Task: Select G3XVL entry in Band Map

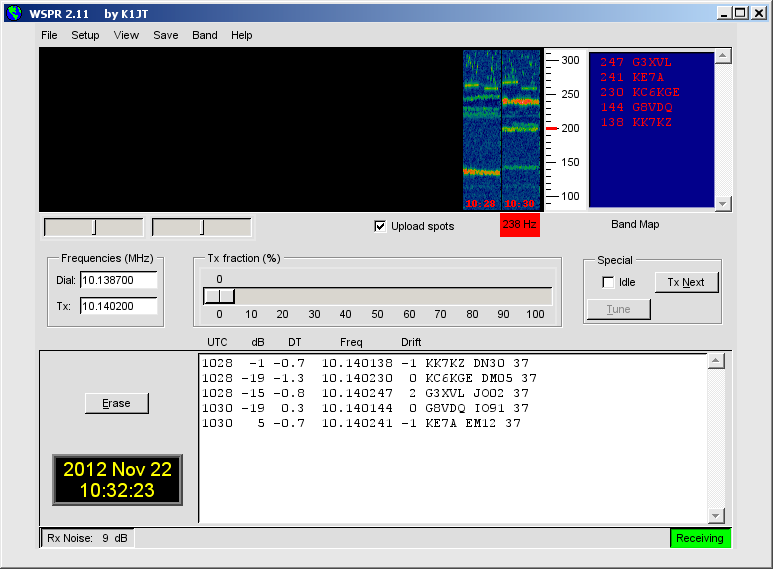Action: pyautogui.click(x=636, y=62)
